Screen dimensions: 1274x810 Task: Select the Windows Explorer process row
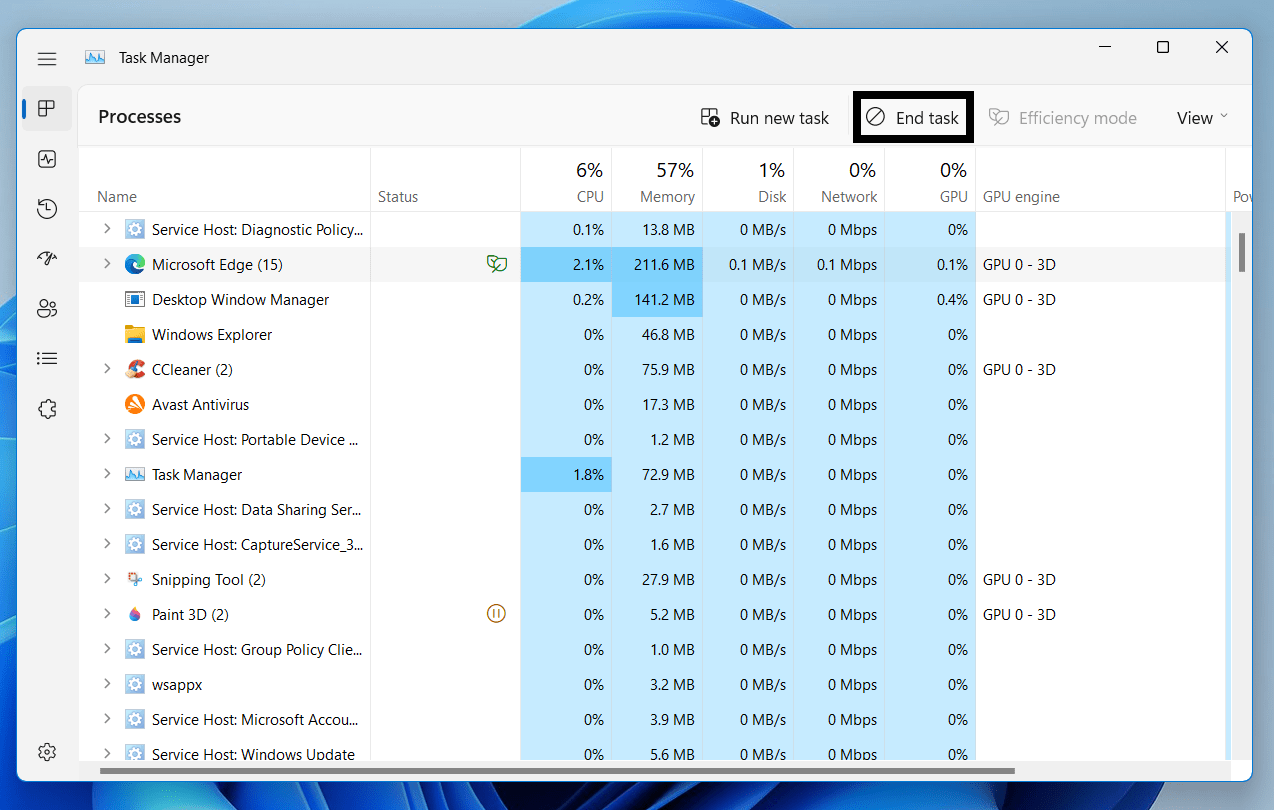[212, 335]
